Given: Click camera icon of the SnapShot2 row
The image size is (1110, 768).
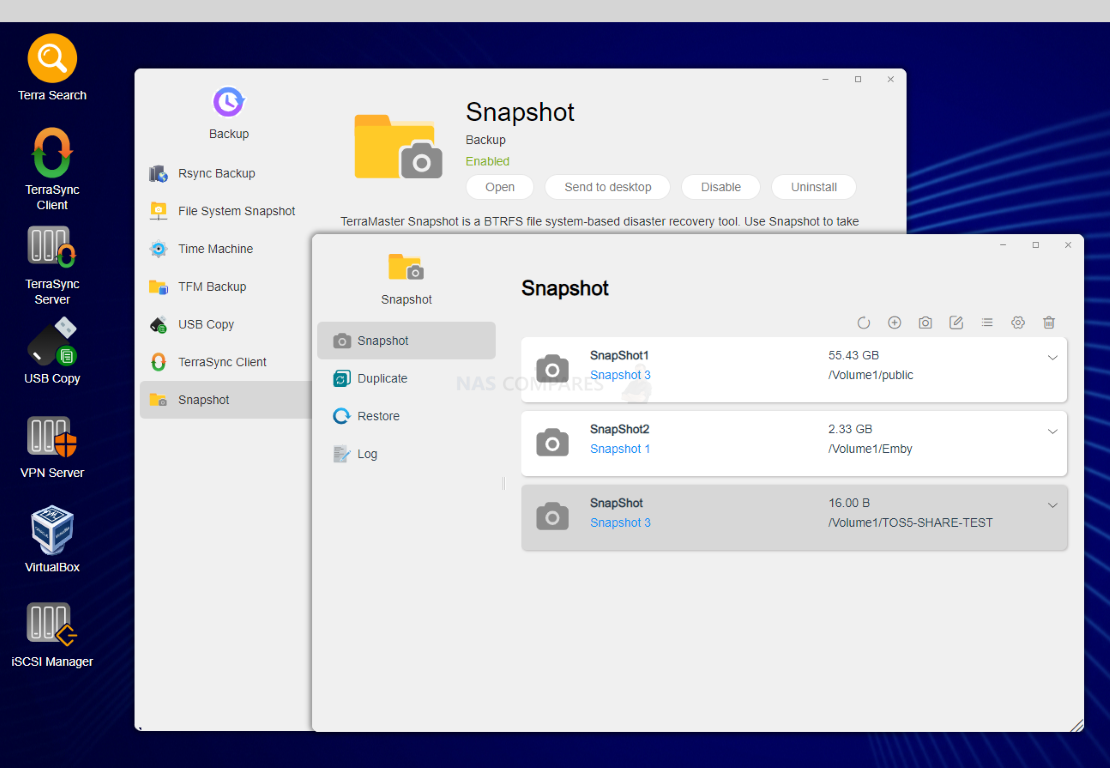Looking at the screenshot, I should (x=552, y=442).
